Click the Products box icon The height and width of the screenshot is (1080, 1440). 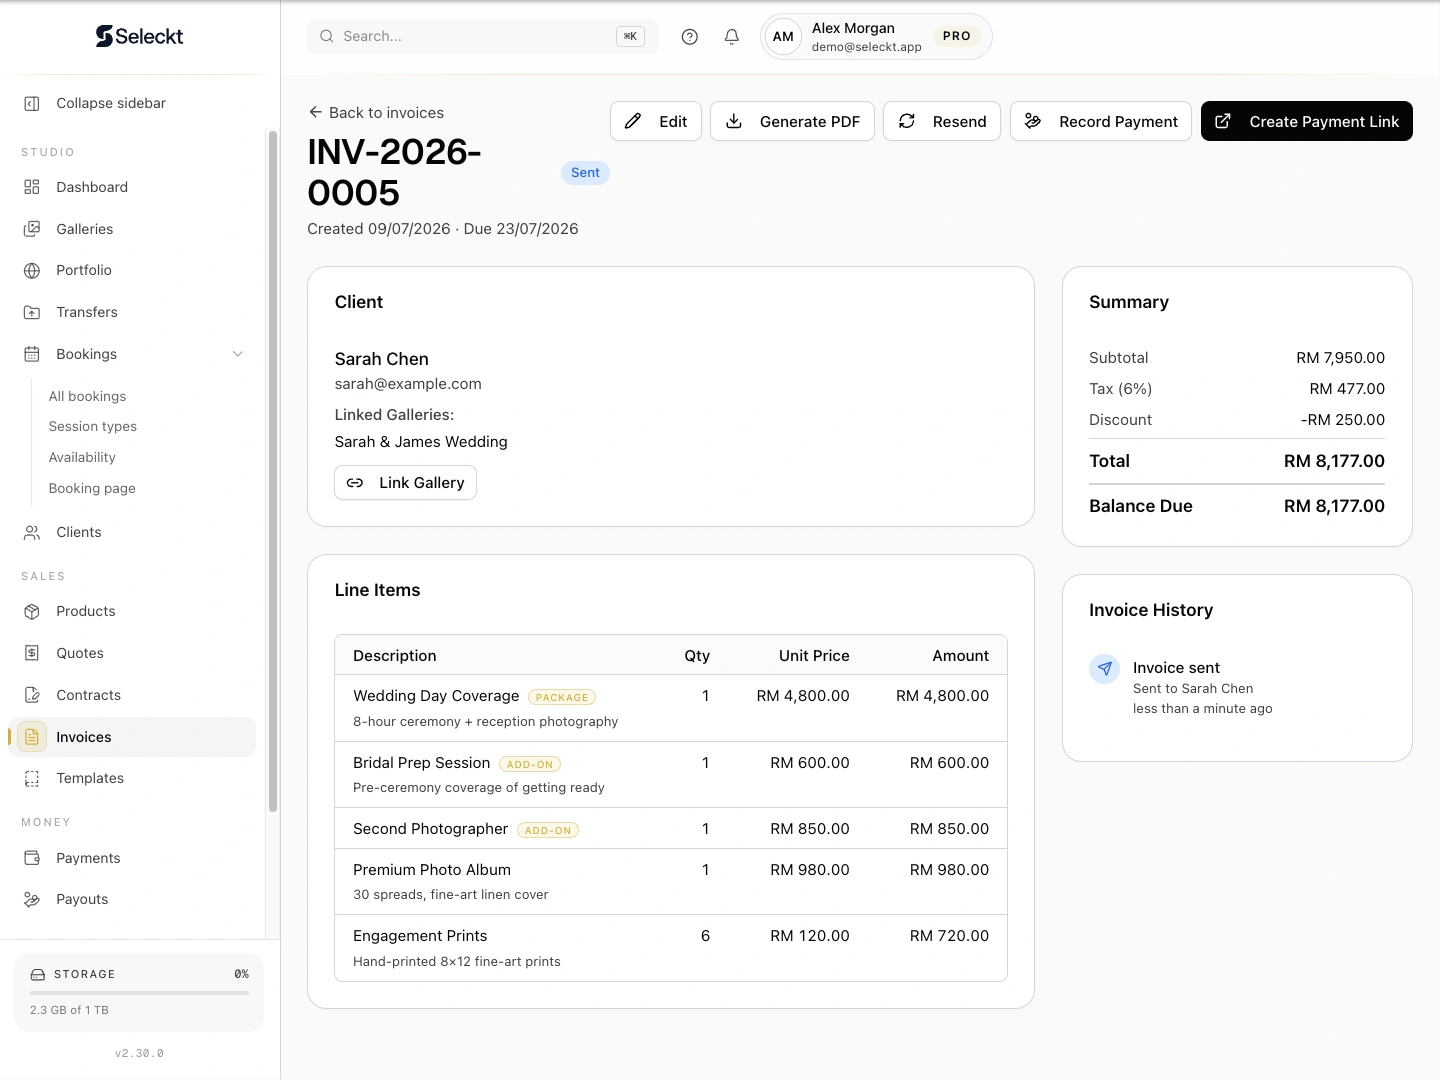pyautogui.click(x=32, y=611)
